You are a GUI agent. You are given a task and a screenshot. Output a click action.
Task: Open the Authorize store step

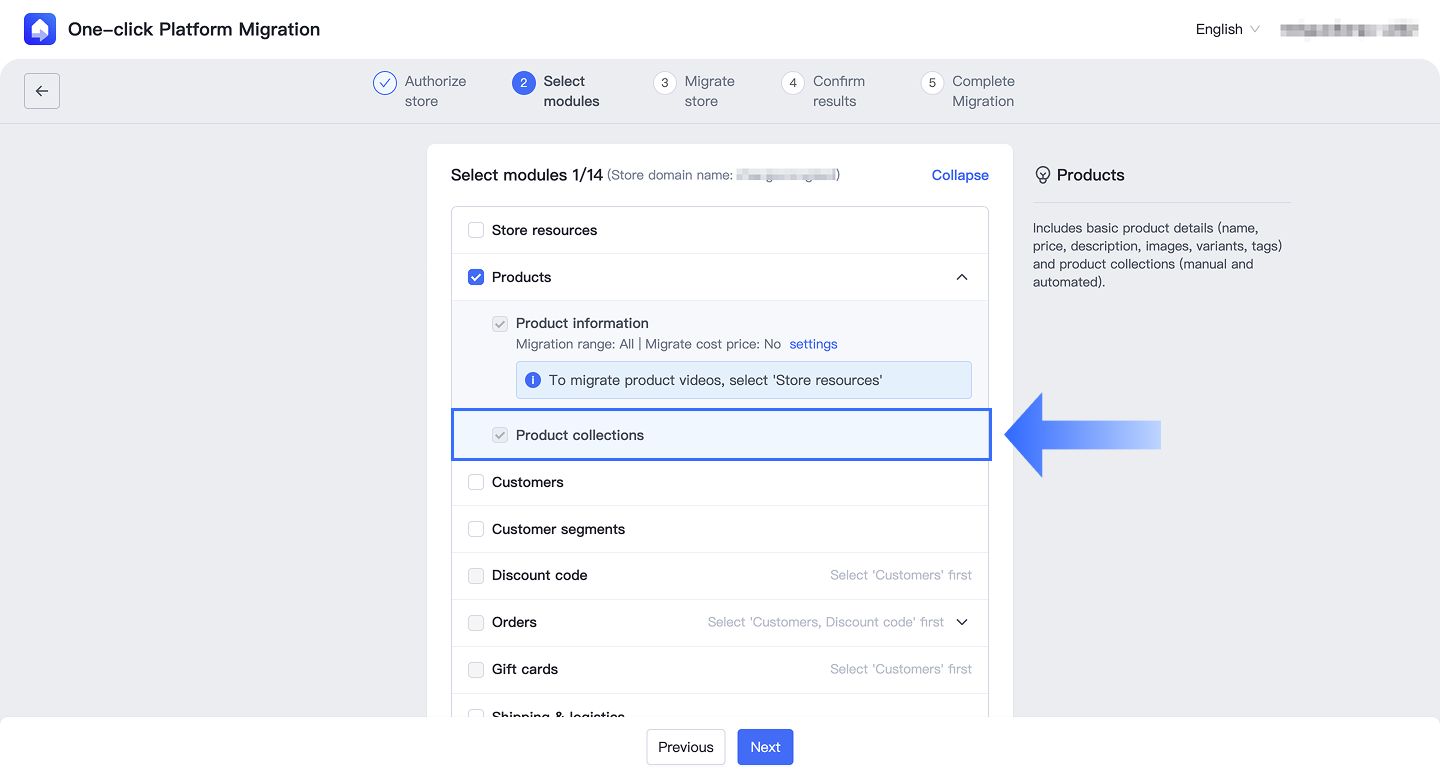click(435, 91)
